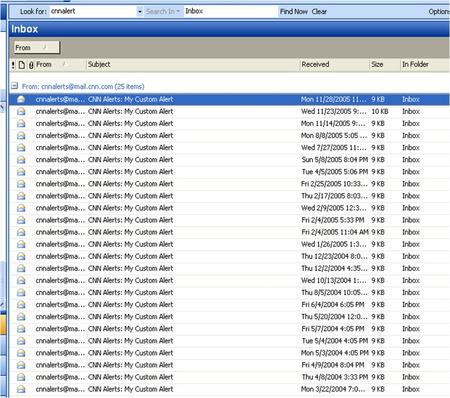Click envelope icon of Tue 5/4/2004 message
This screenshot has width=450, height=398.
[x=21, y=341]
